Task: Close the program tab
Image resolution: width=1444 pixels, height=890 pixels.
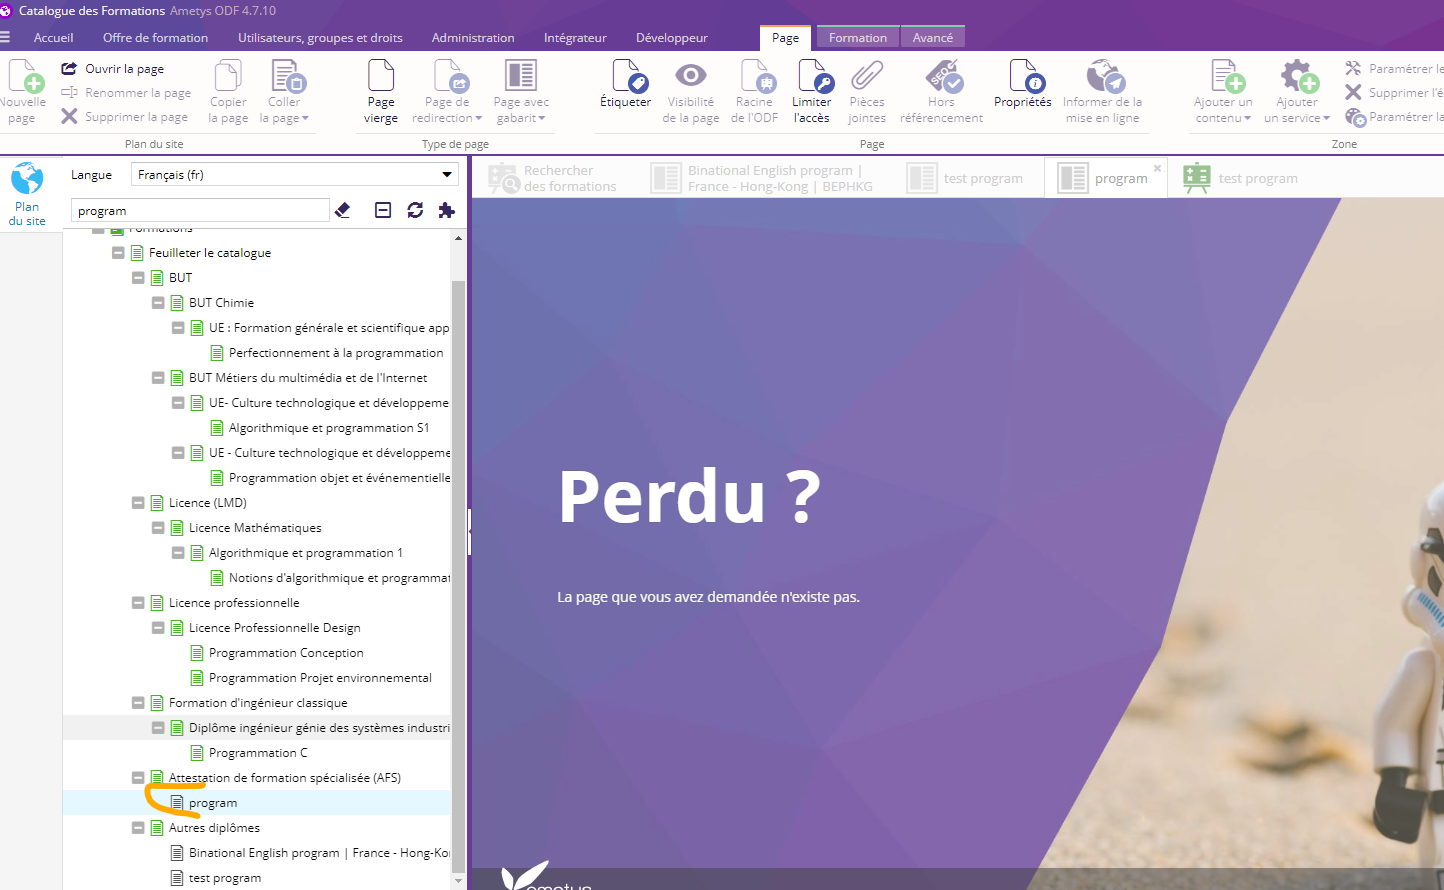Action: tap(1157, 168)
